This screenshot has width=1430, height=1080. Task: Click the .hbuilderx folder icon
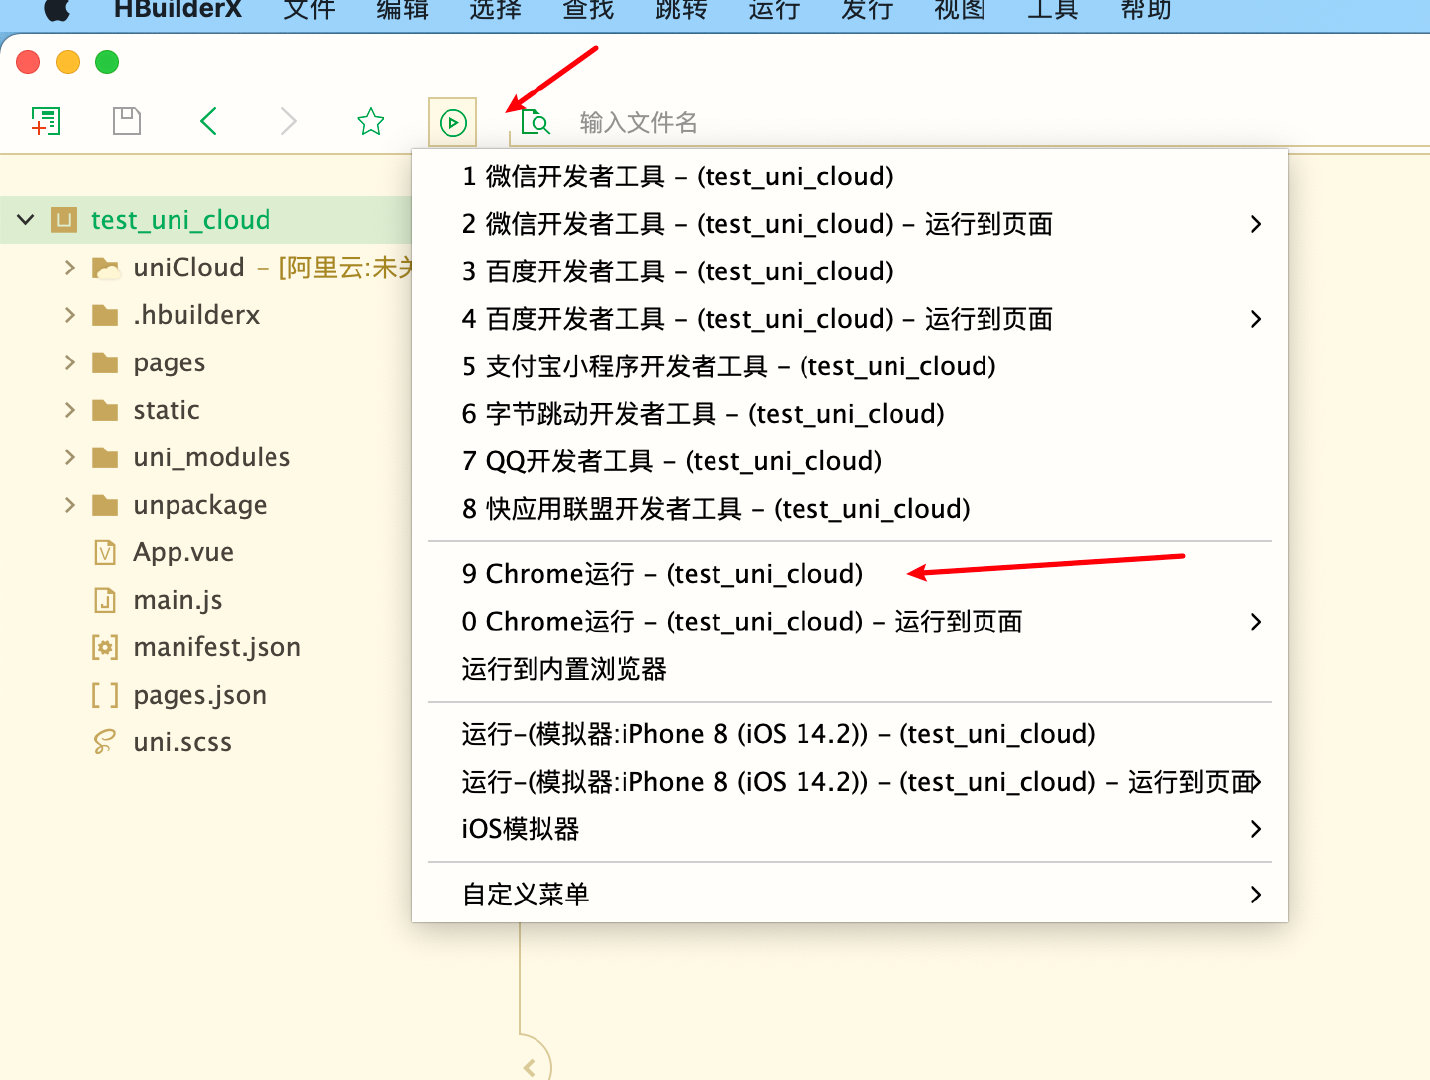(105, 316)
